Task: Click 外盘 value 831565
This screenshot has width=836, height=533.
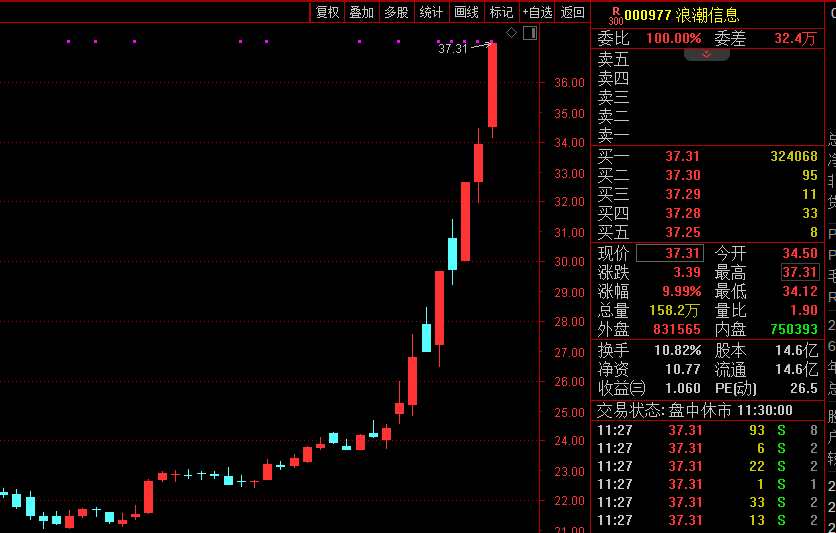Action: click(677, 329)
